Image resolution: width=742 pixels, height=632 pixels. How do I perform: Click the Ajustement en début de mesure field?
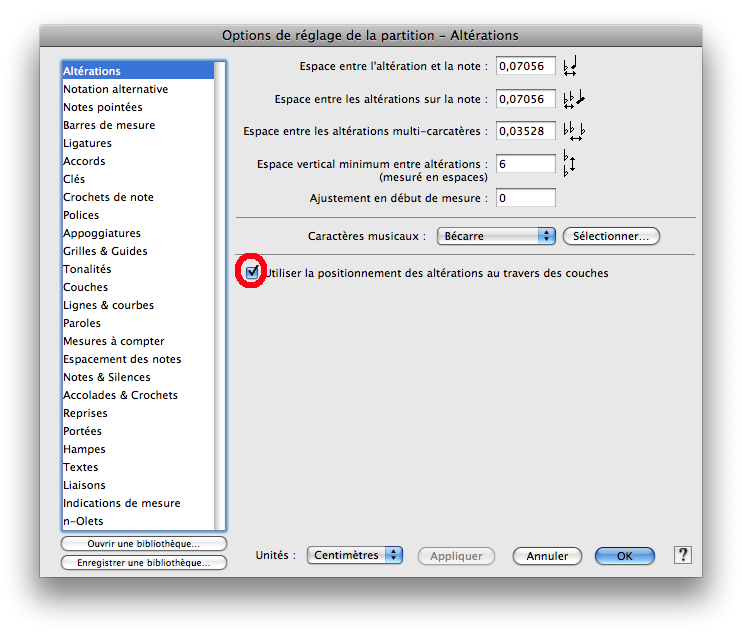coord(525,198)
